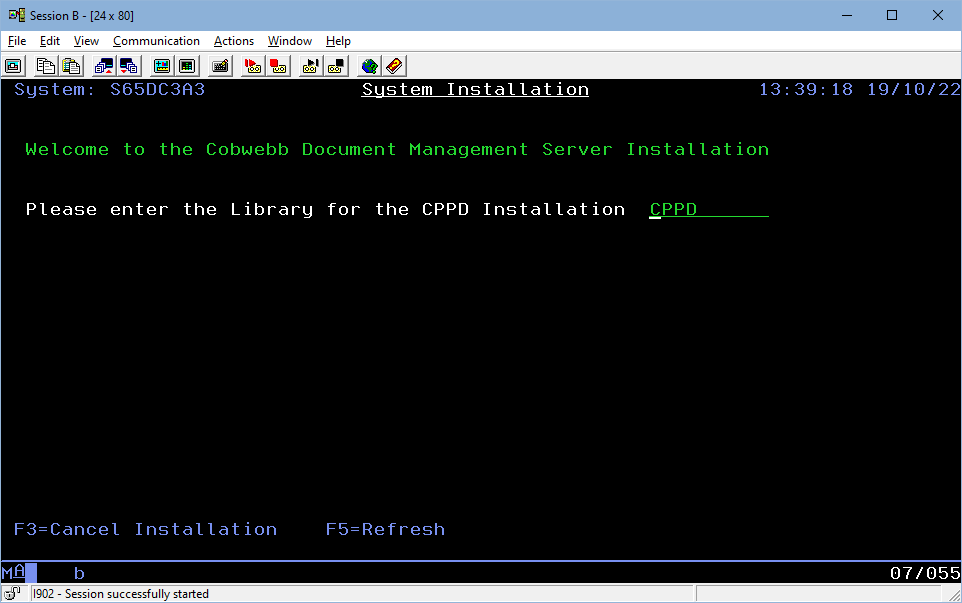Close the Session B window
962x603 pixels.
click(x=937, y=15)
